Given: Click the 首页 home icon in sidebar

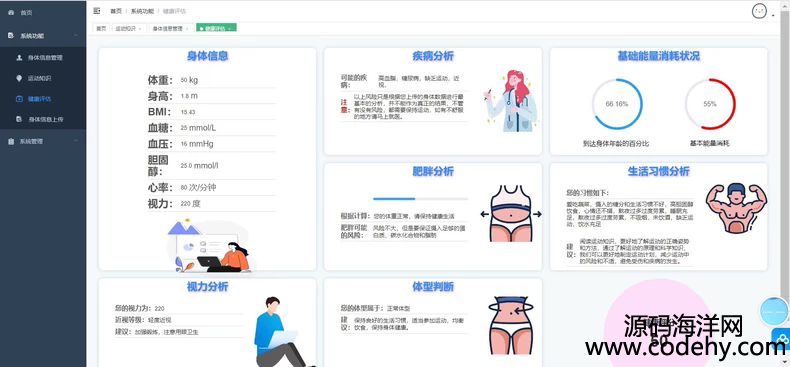Looking at the screenshot, I should 11,13.
